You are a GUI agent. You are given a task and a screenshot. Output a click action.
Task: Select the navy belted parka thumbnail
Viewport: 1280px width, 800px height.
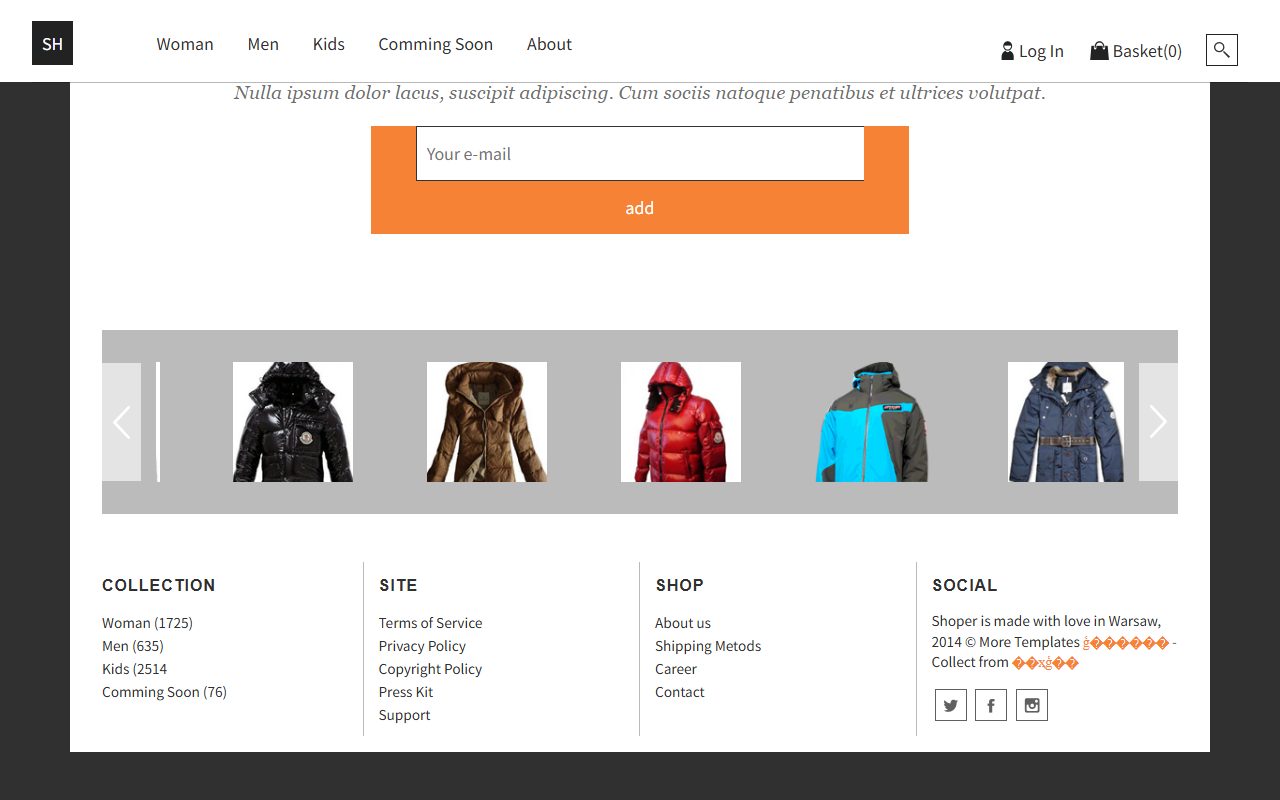click(1066, 422)
